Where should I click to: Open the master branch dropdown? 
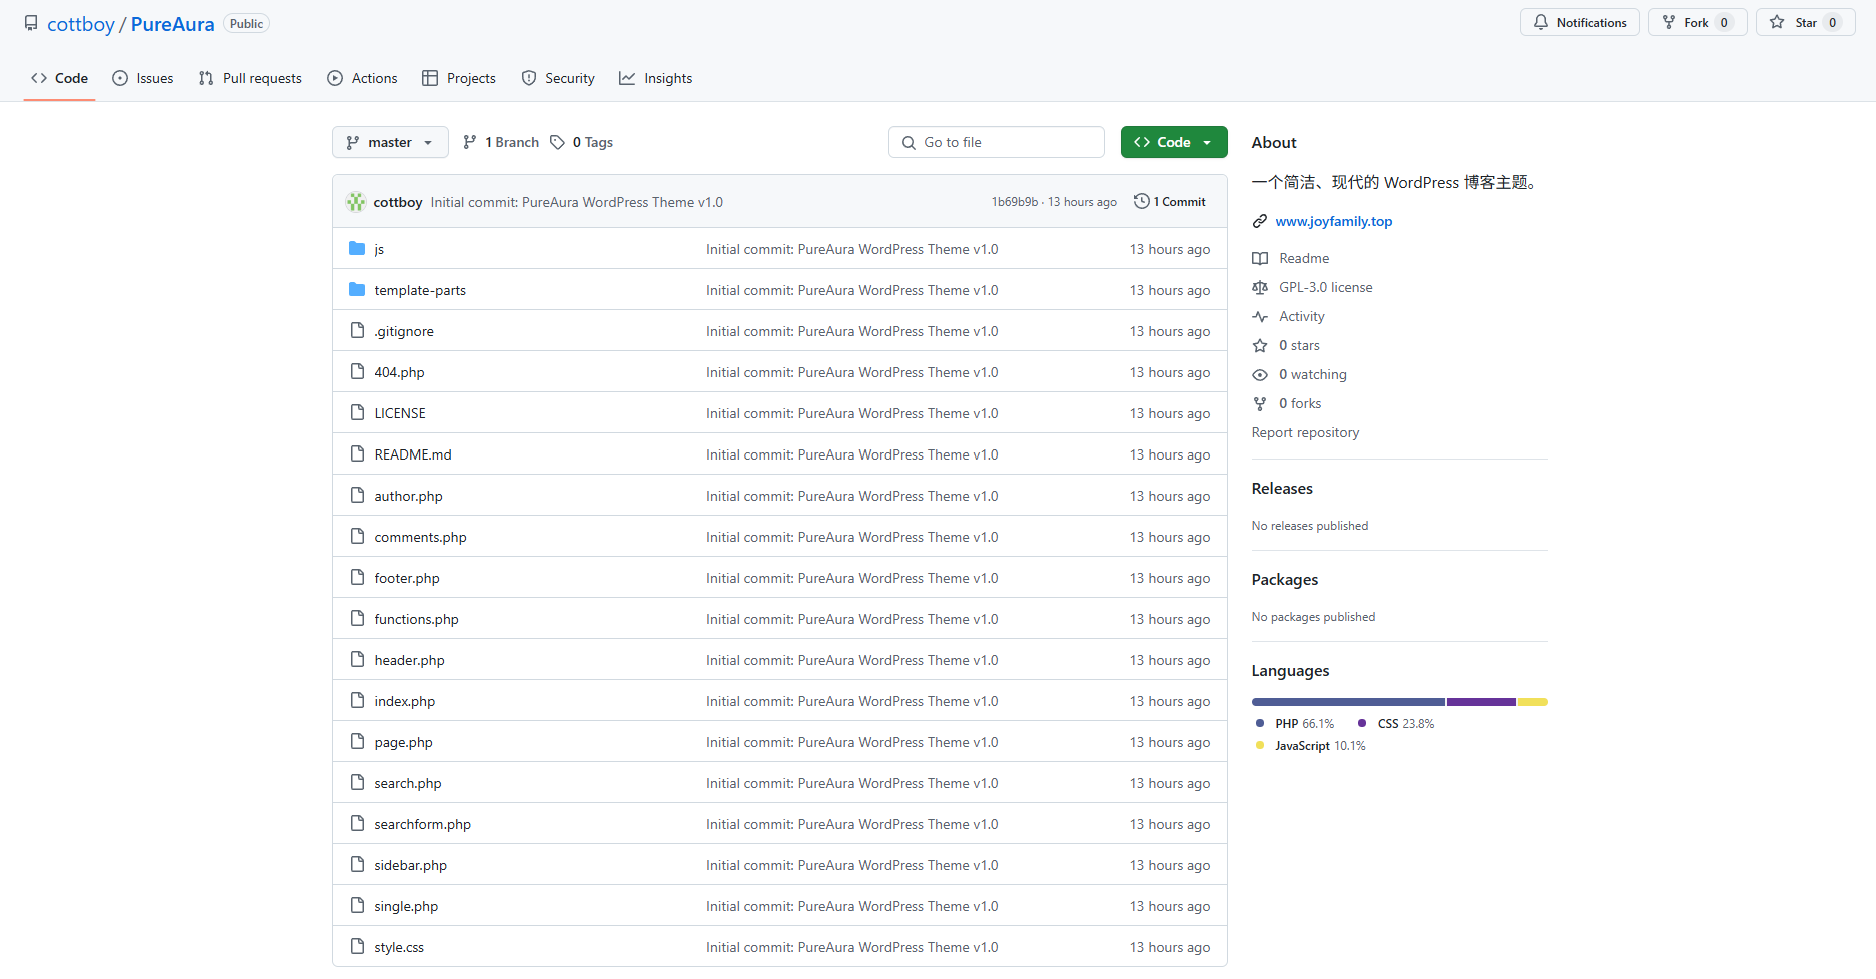[x=390, y=142]
